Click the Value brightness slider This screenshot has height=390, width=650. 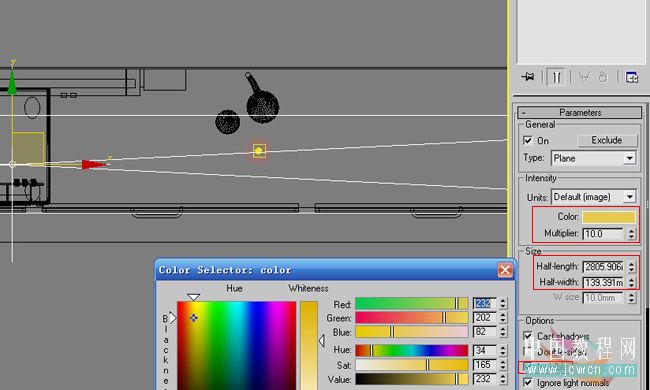(412, 379)
